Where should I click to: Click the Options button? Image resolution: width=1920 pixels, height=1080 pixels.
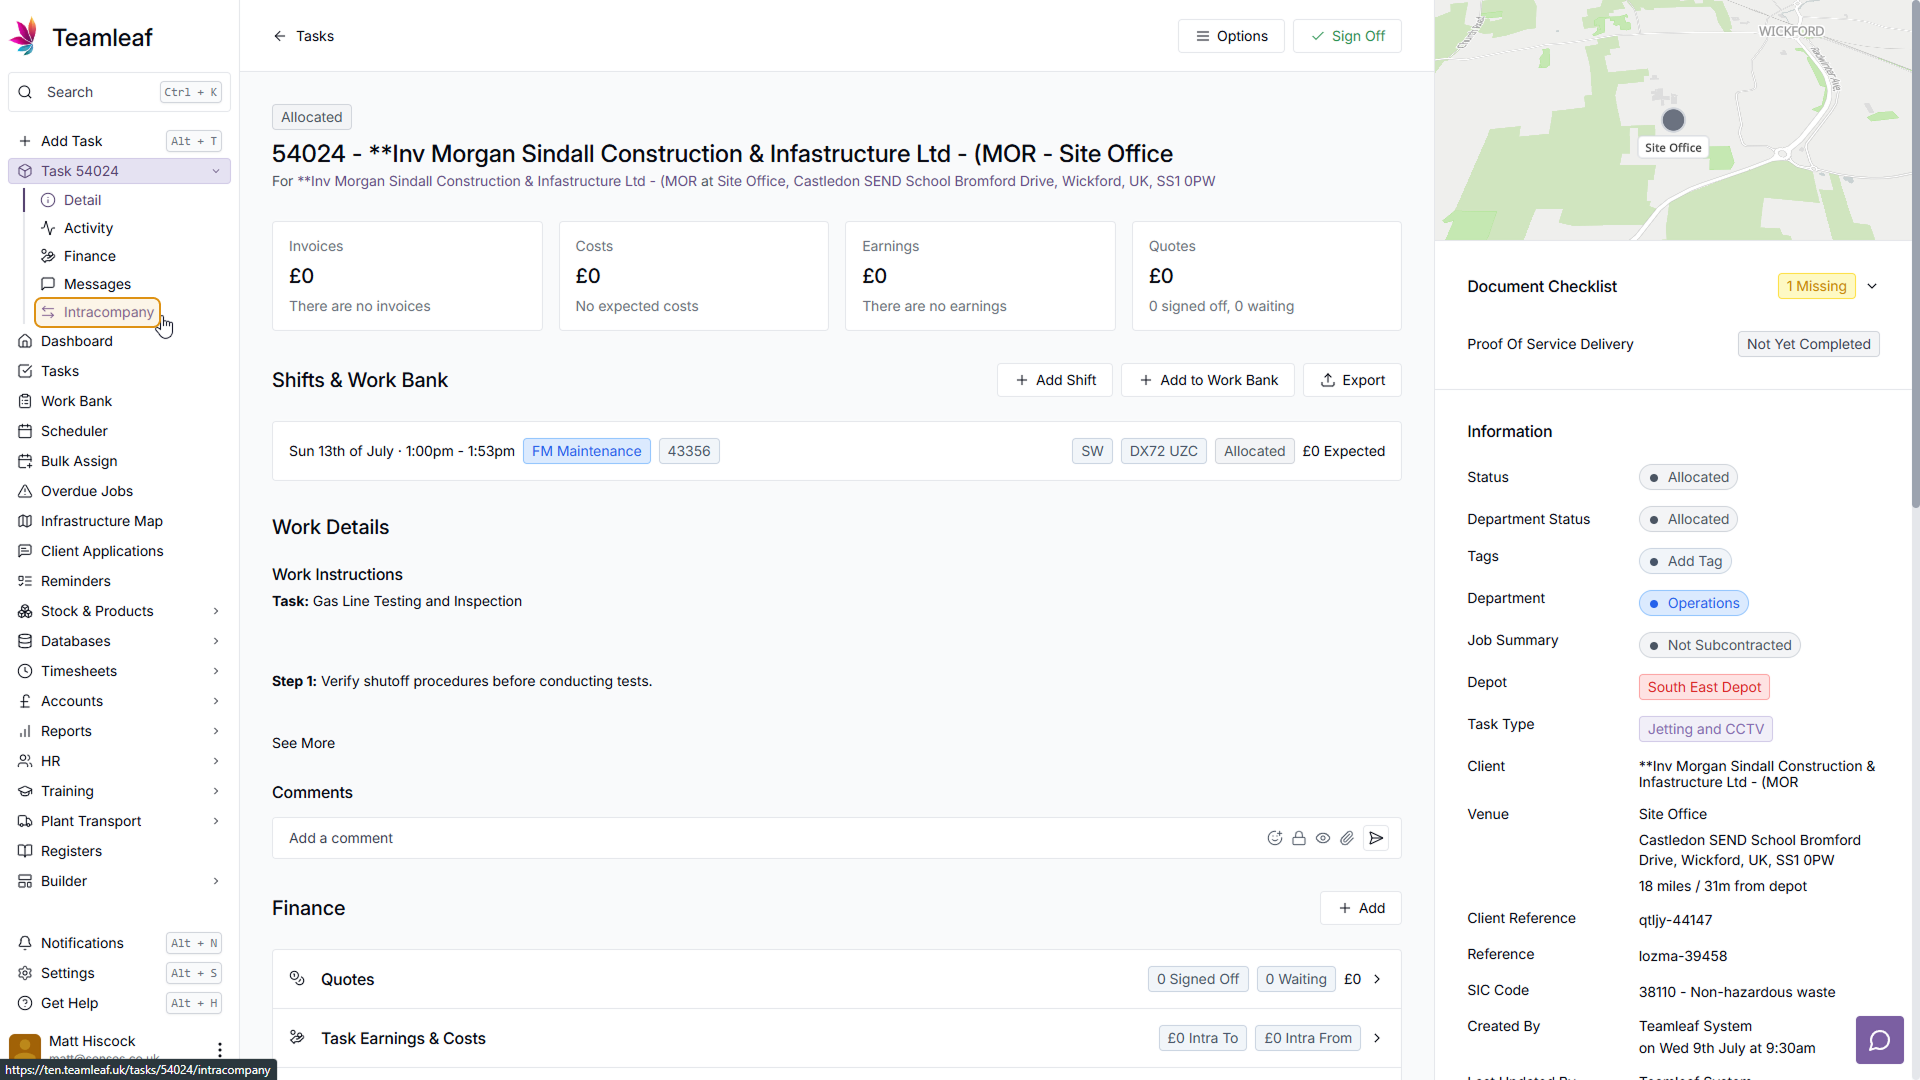pos(1231,36)
